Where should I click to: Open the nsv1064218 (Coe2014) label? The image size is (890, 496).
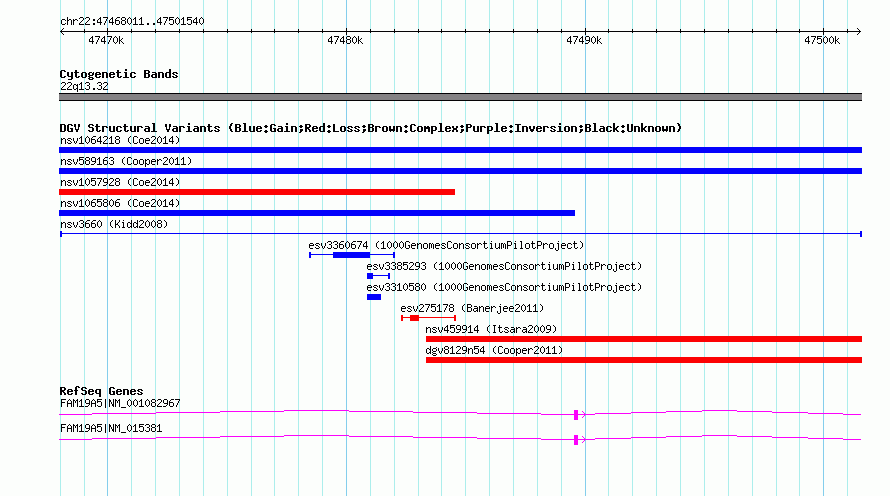click(x=120, y=140)
